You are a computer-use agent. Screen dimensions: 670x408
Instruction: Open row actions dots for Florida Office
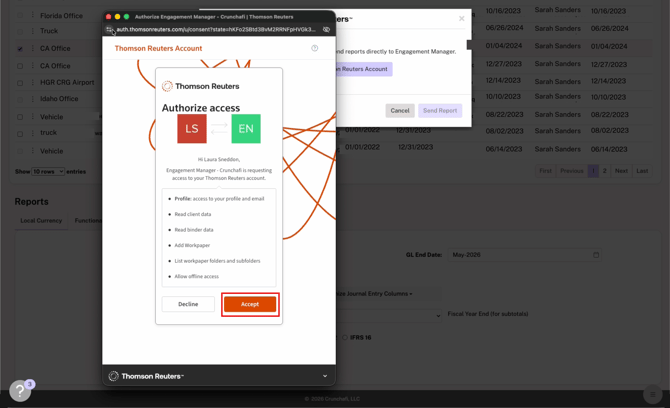[x=32, y=15]
